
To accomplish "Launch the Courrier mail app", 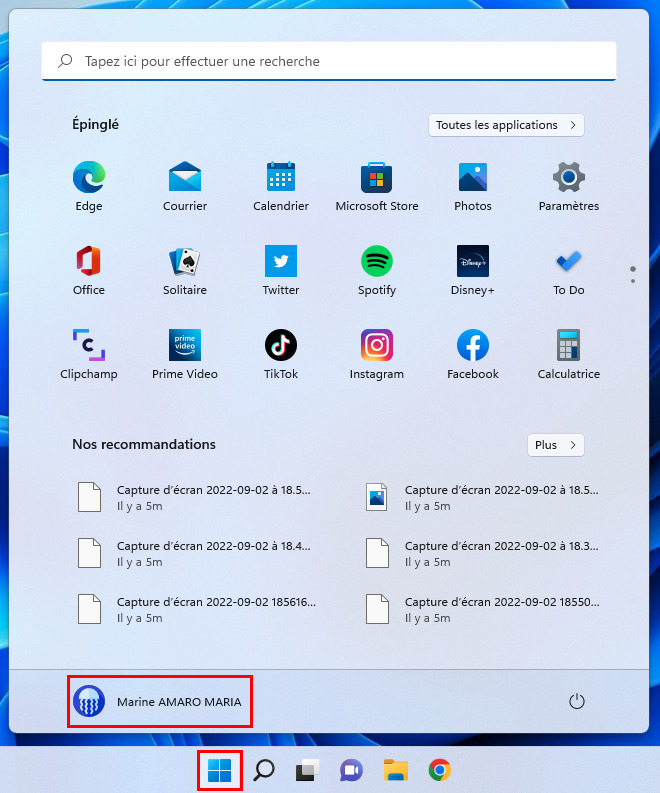I will tap(185, 186).
